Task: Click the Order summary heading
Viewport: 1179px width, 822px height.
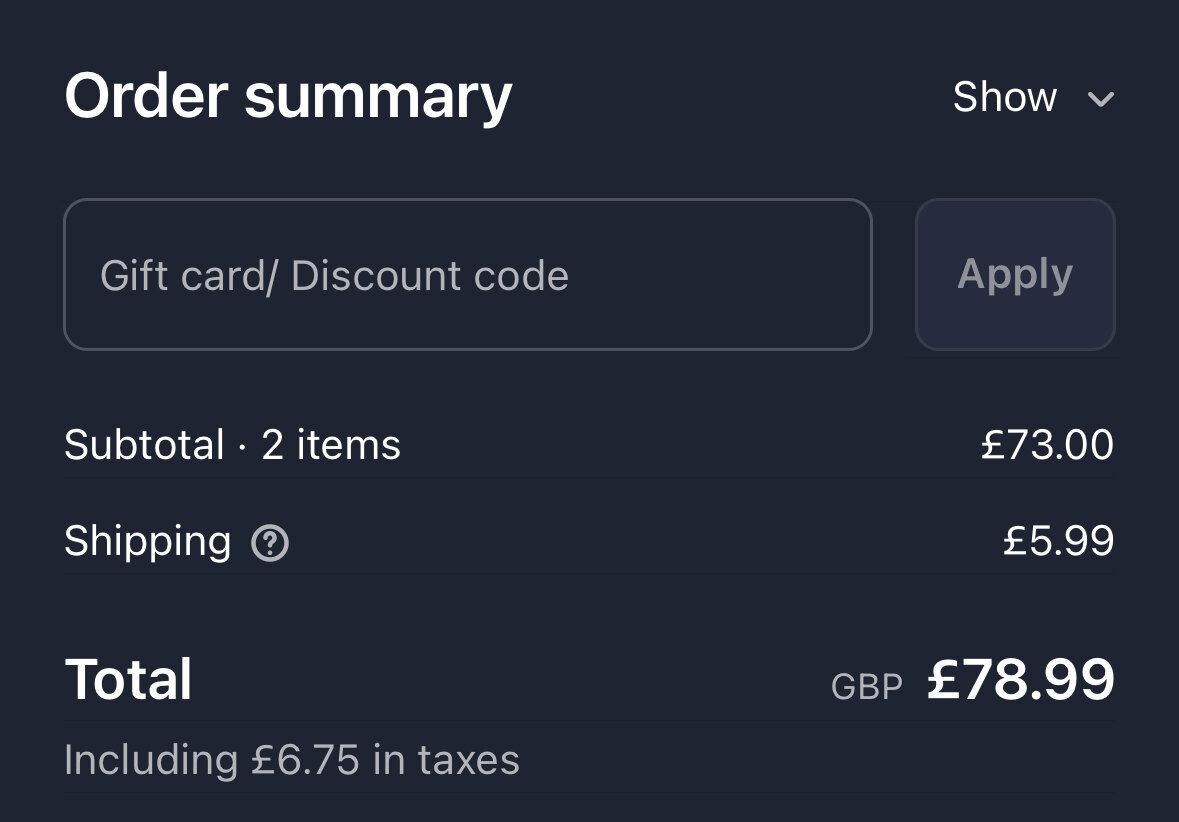Action: [288, 97]
